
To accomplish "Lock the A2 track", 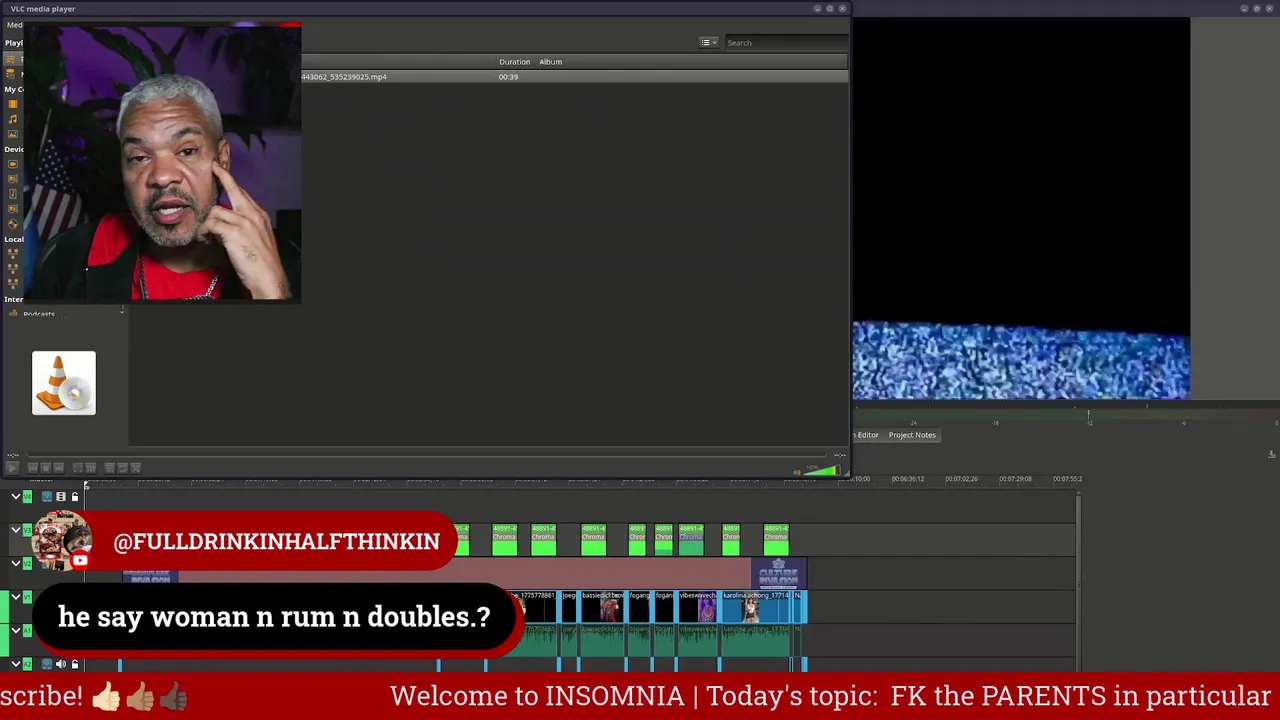I will pyautogui.click(x=74, y=664).
